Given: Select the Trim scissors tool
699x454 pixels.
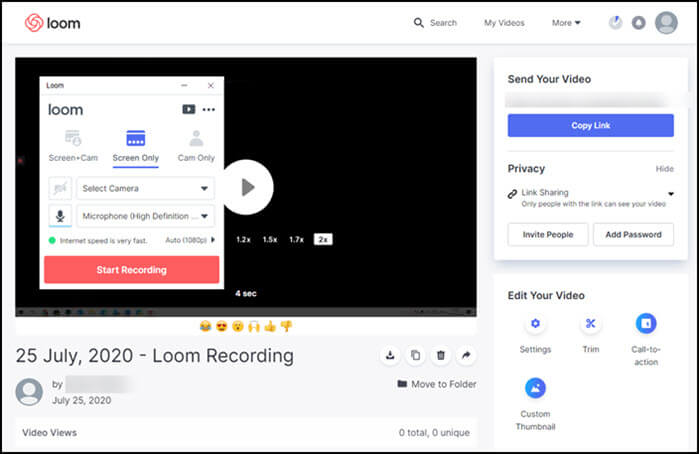Looking at the screenshot, I should [591, 324].
